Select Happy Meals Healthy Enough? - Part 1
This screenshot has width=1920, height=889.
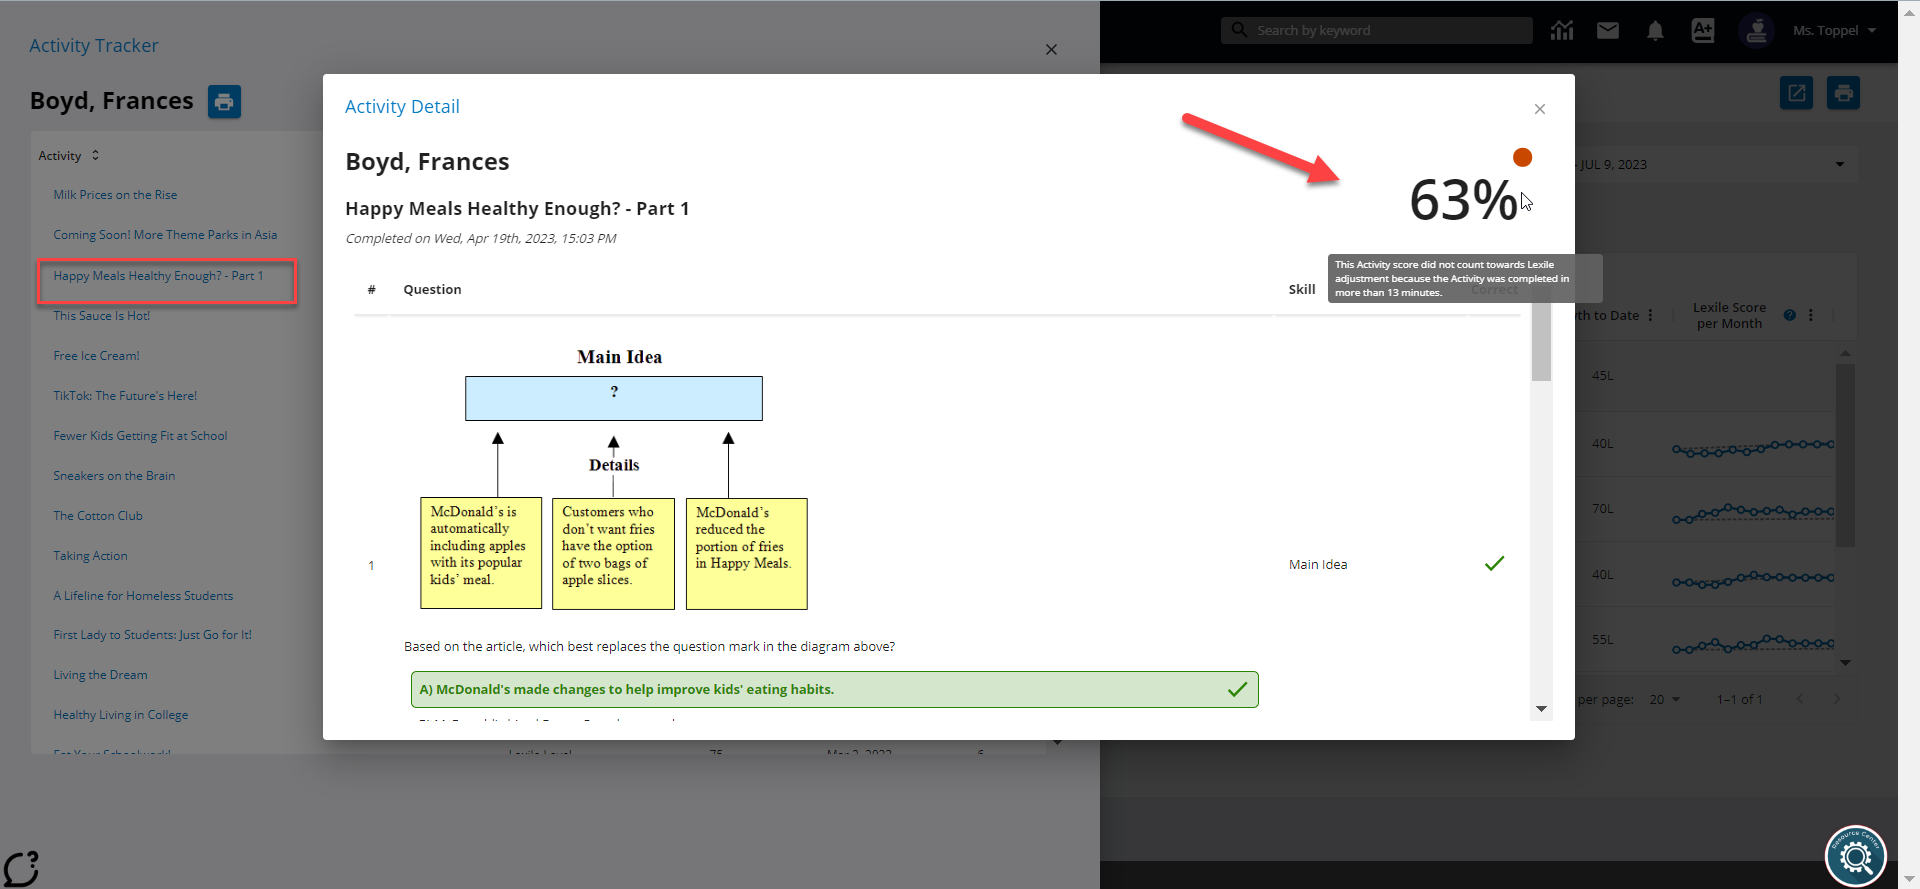(x=158, y=276)
